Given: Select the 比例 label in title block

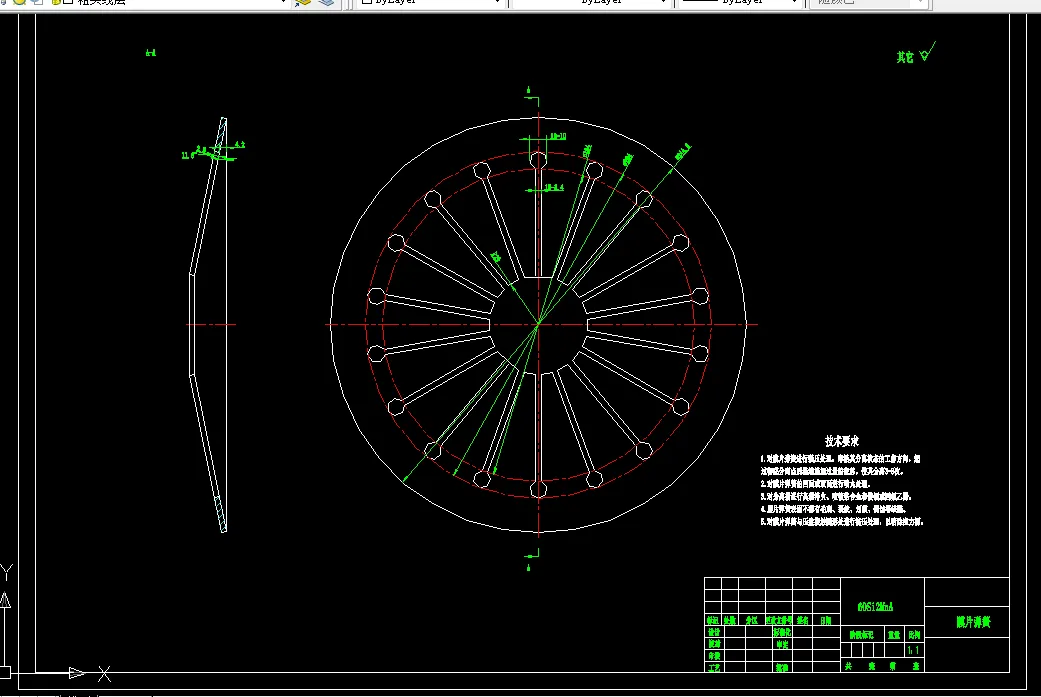Looking at the screenshot, I should pyautogui.click(x=914, y=635).
